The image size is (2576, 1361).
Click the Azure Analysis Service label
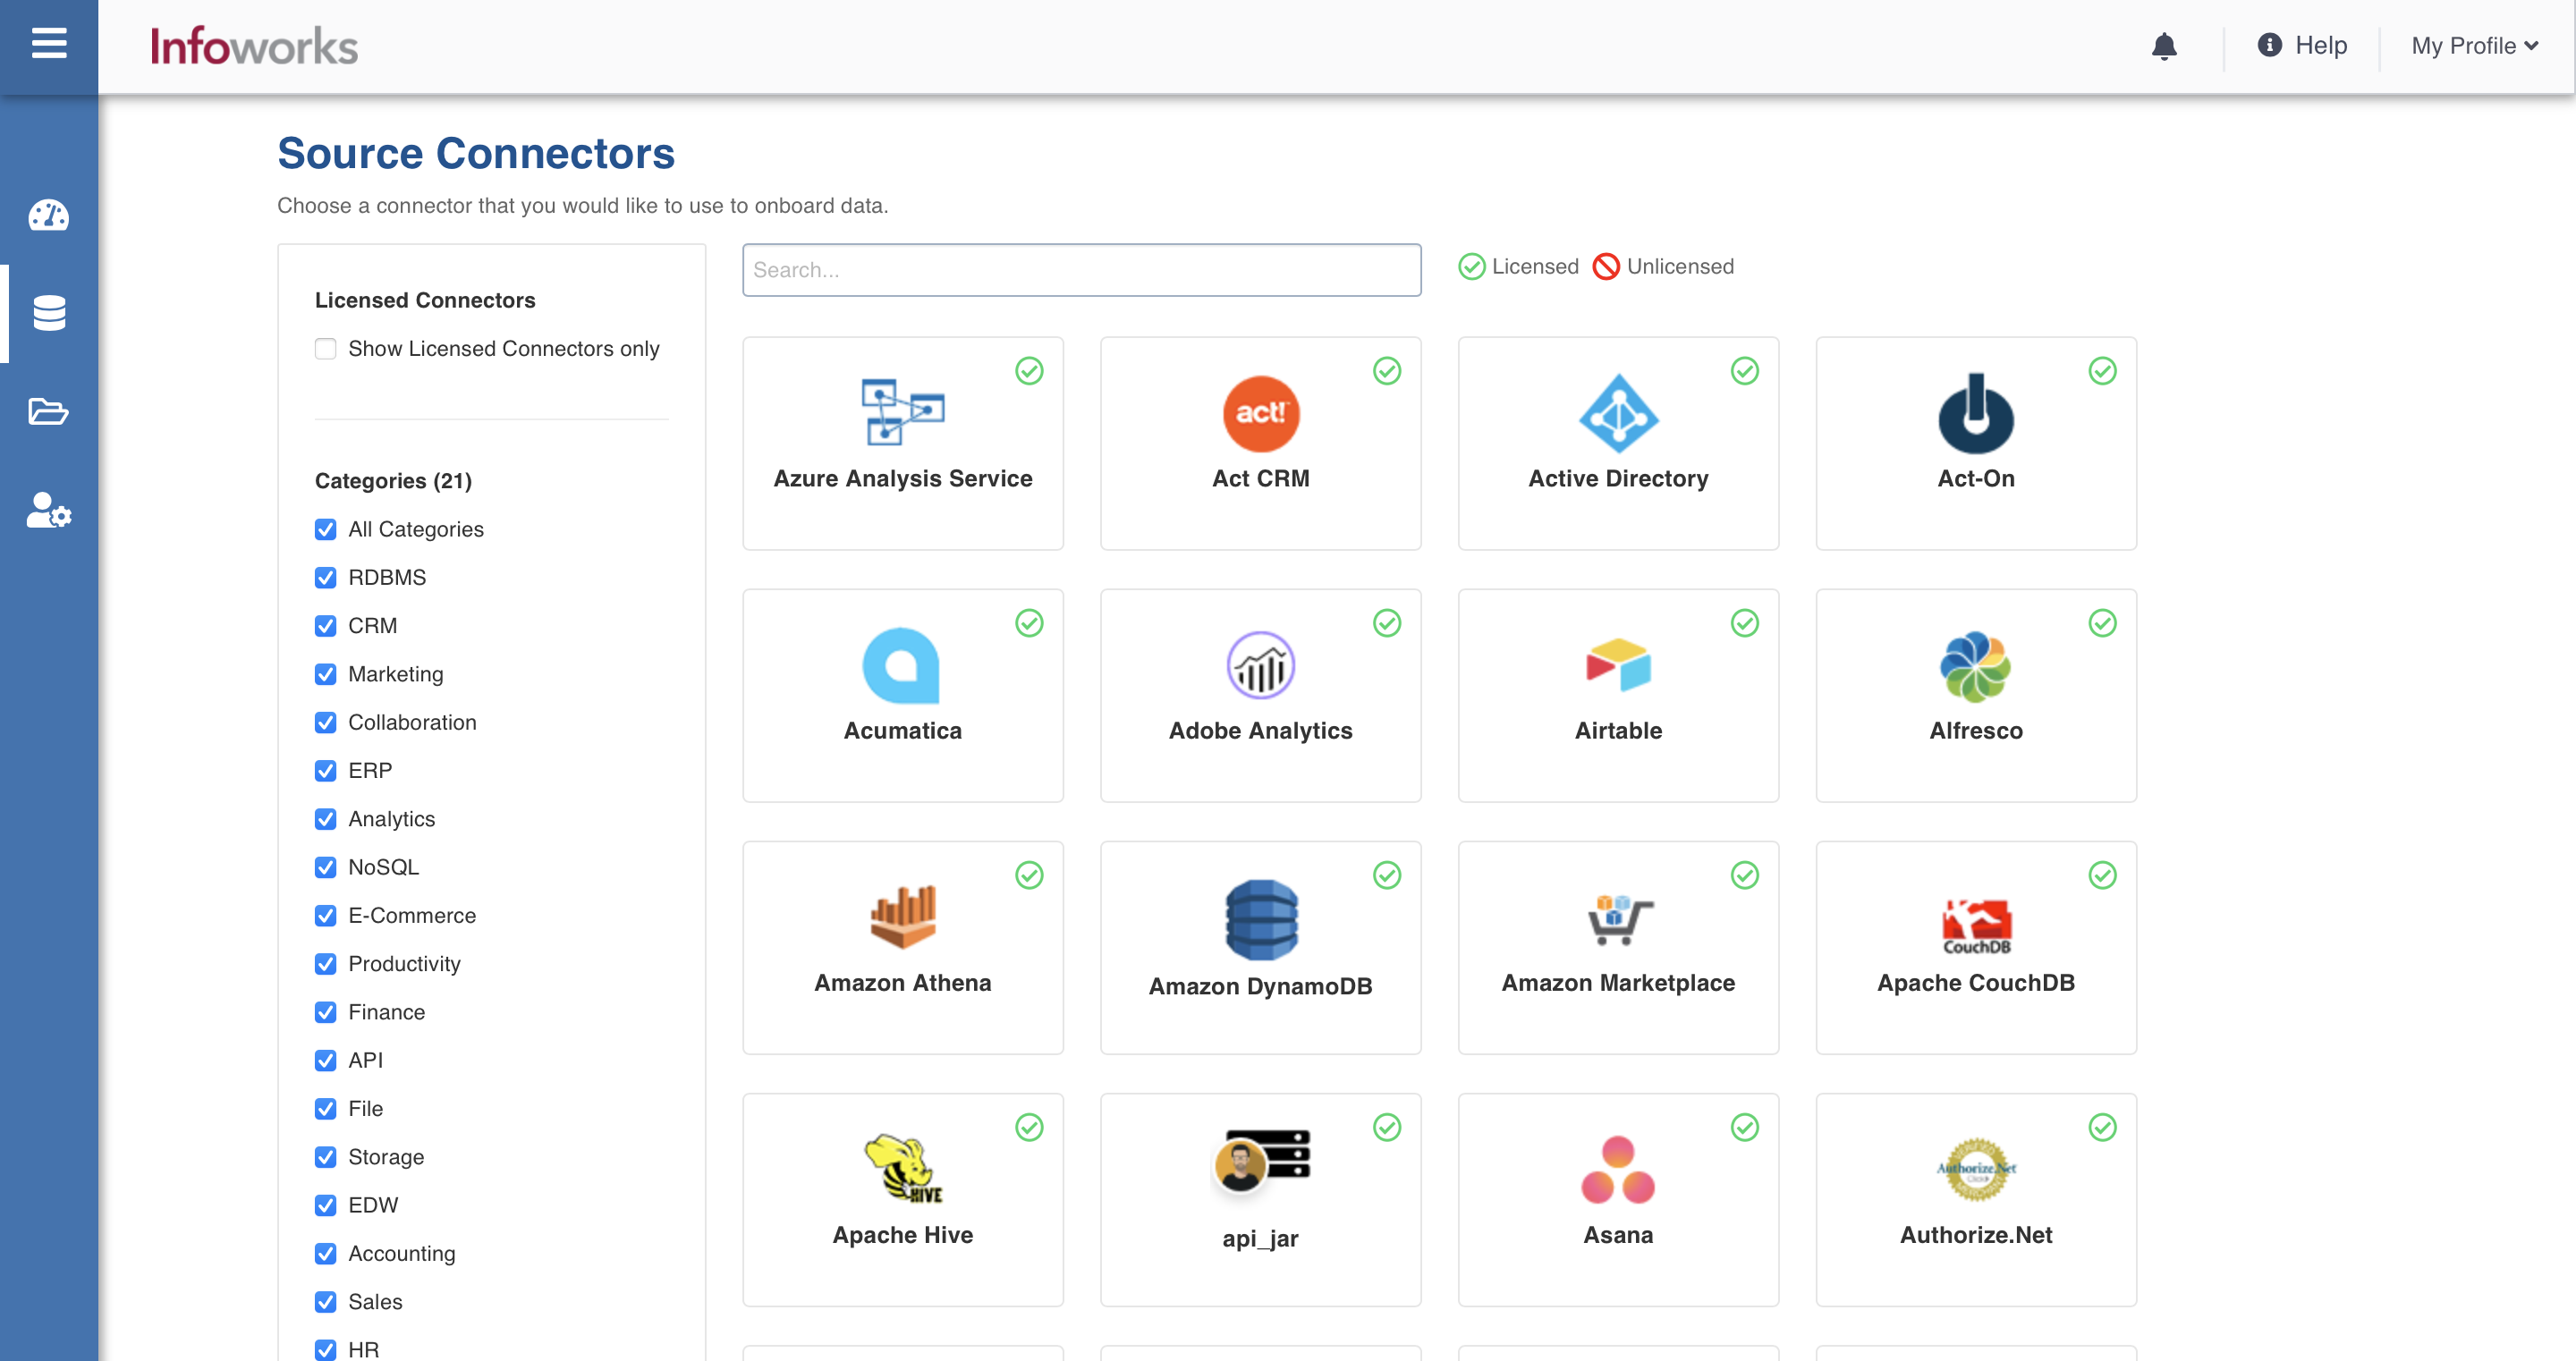tap(902, 478)
